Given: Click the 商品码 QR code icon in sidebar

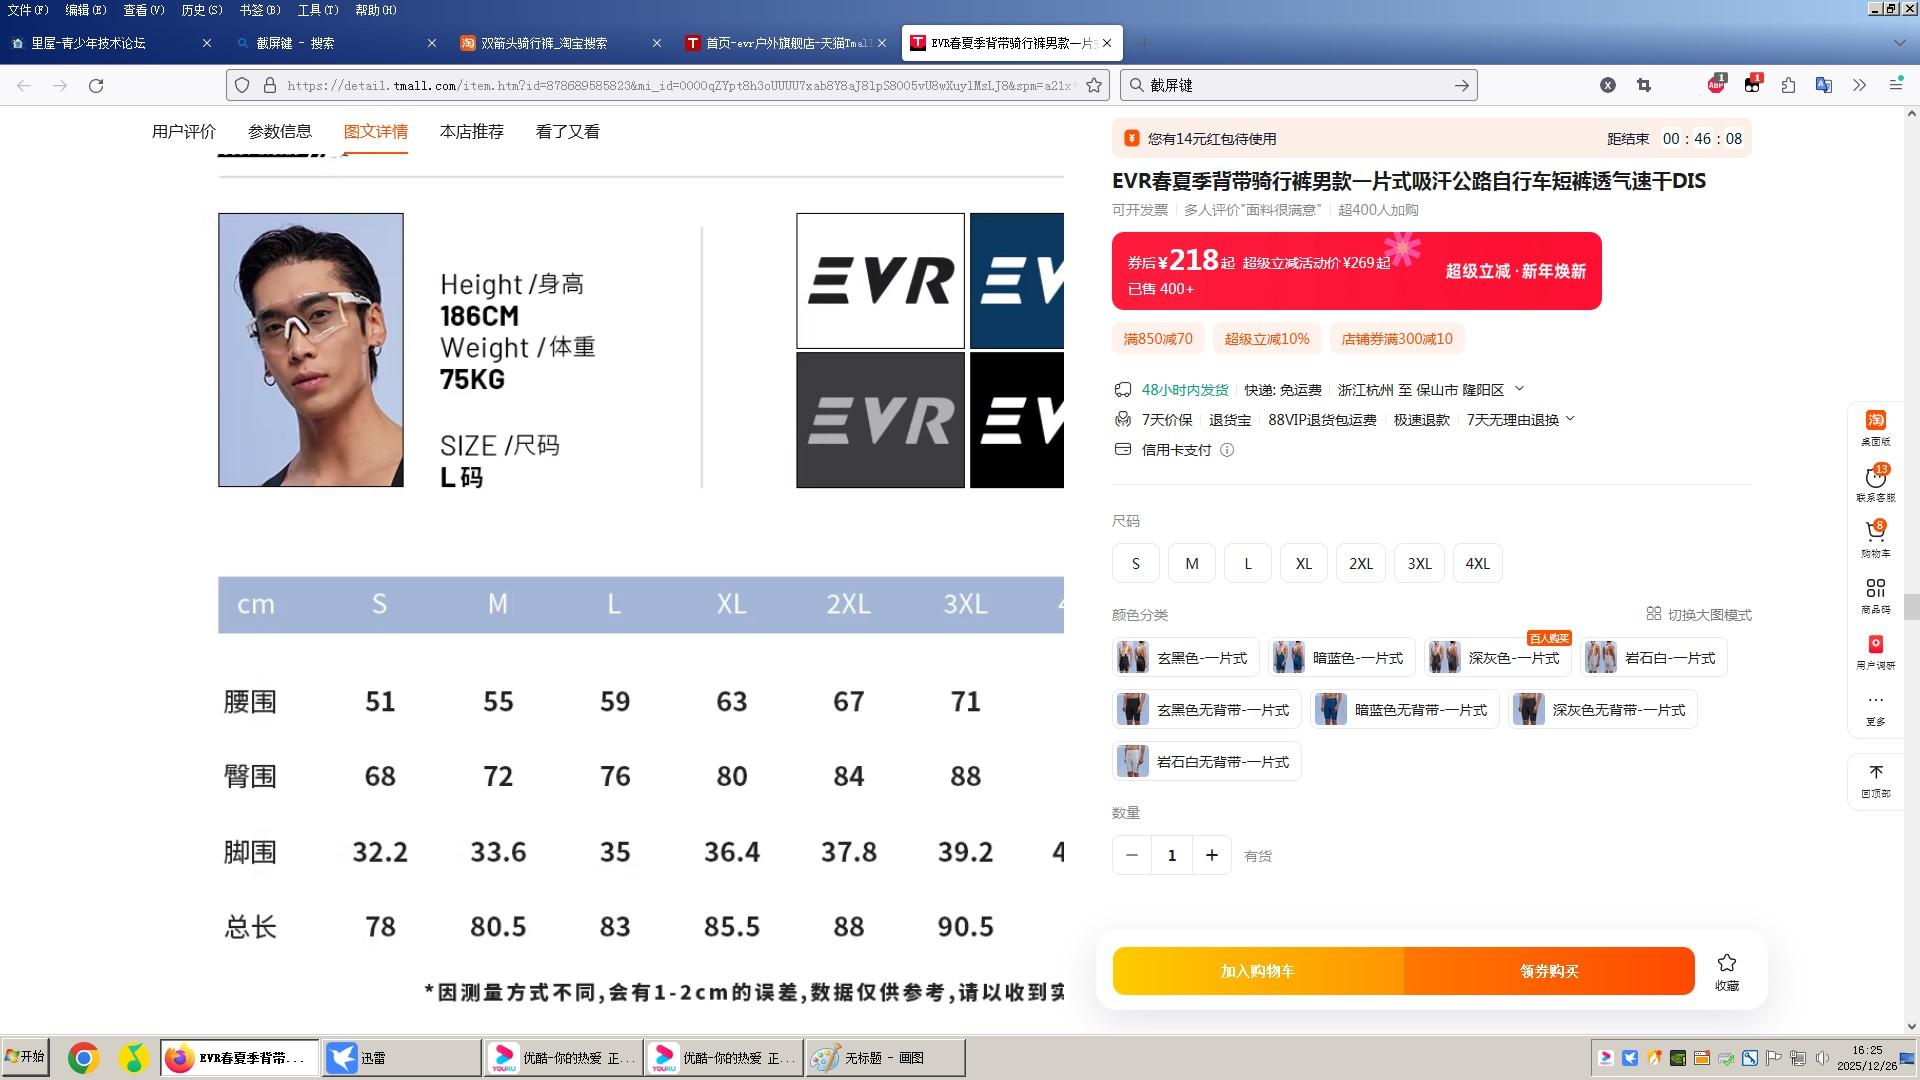Looking at the screenshot, I should tap(1875, 589).
